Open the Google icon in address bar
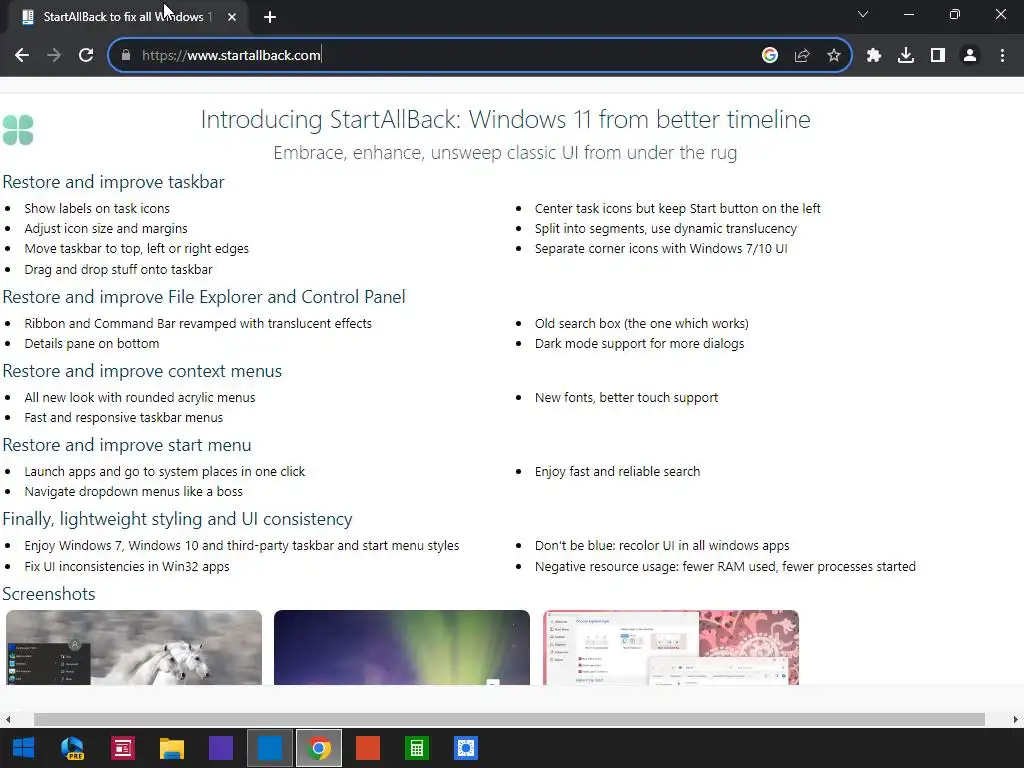1024x768 pixels. [770, 56]
